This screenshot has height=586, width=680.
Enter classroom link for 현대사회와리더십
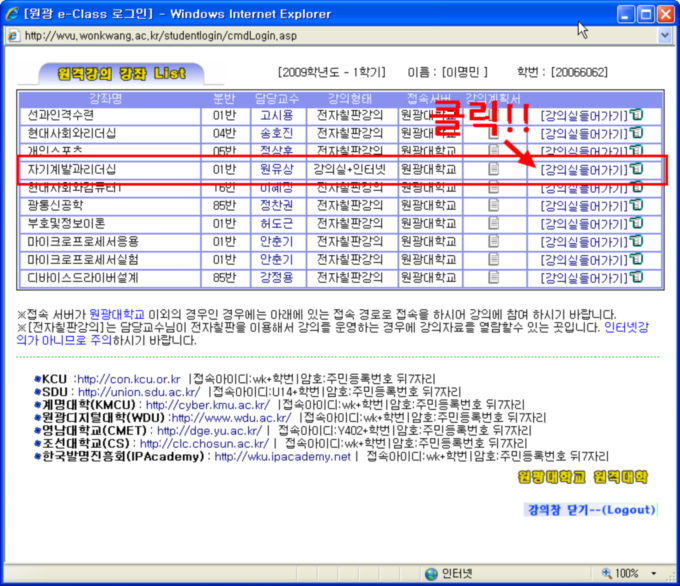(x=584, y=134)
